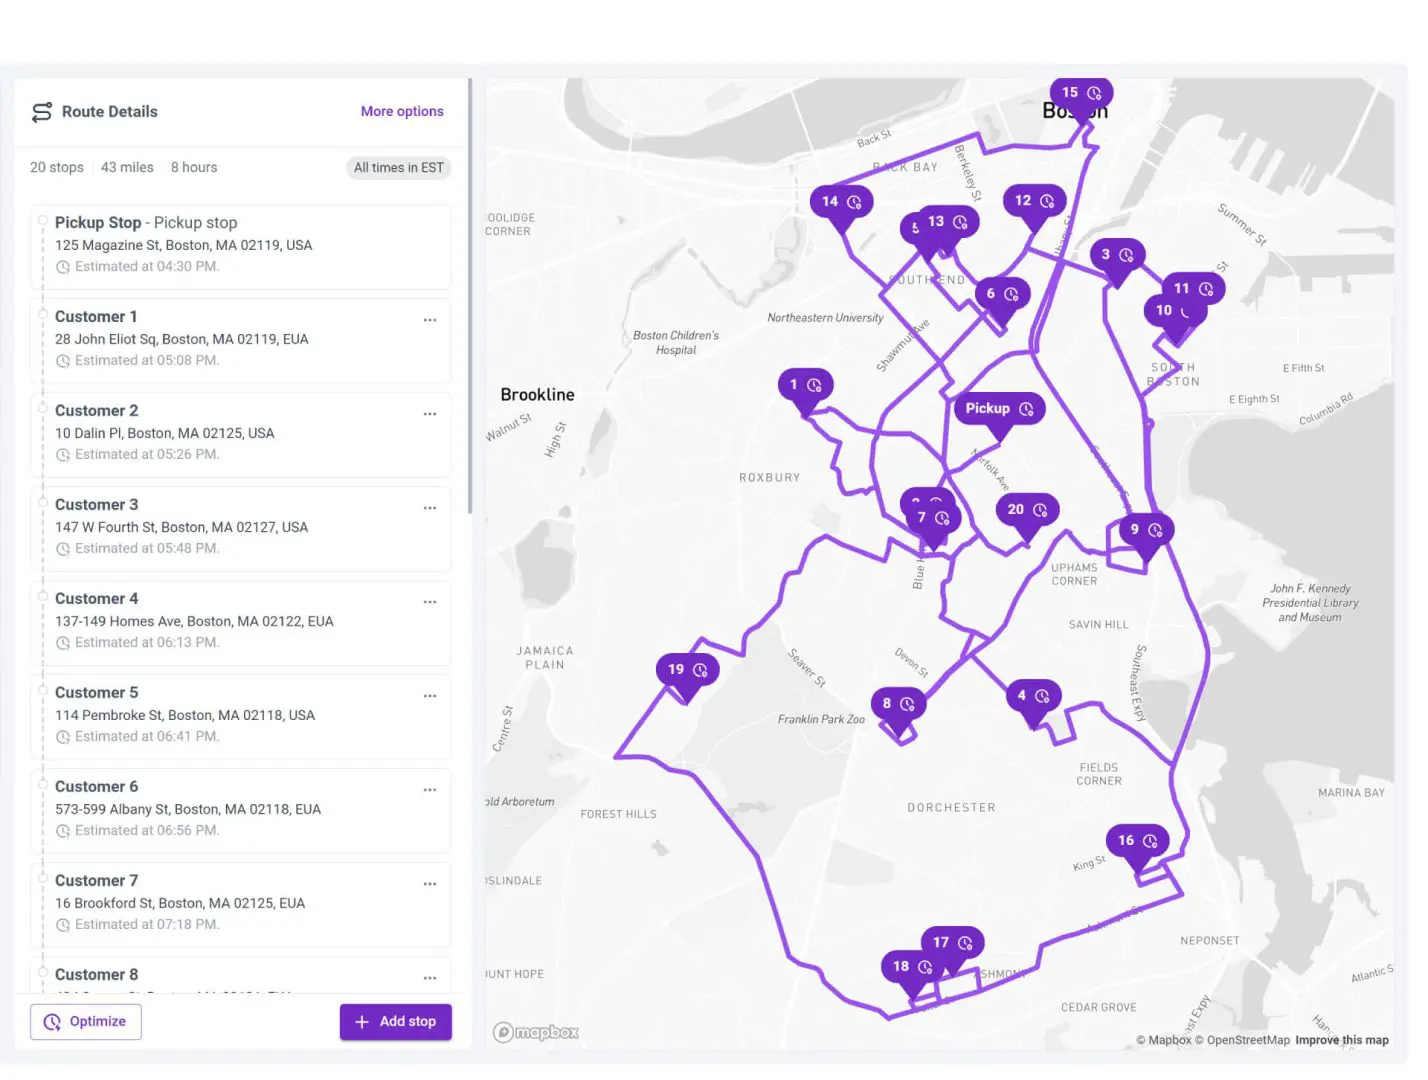Click the All times in EST badge
The height and width of the screenshot is (1080, 1428).
click(398, 168)
